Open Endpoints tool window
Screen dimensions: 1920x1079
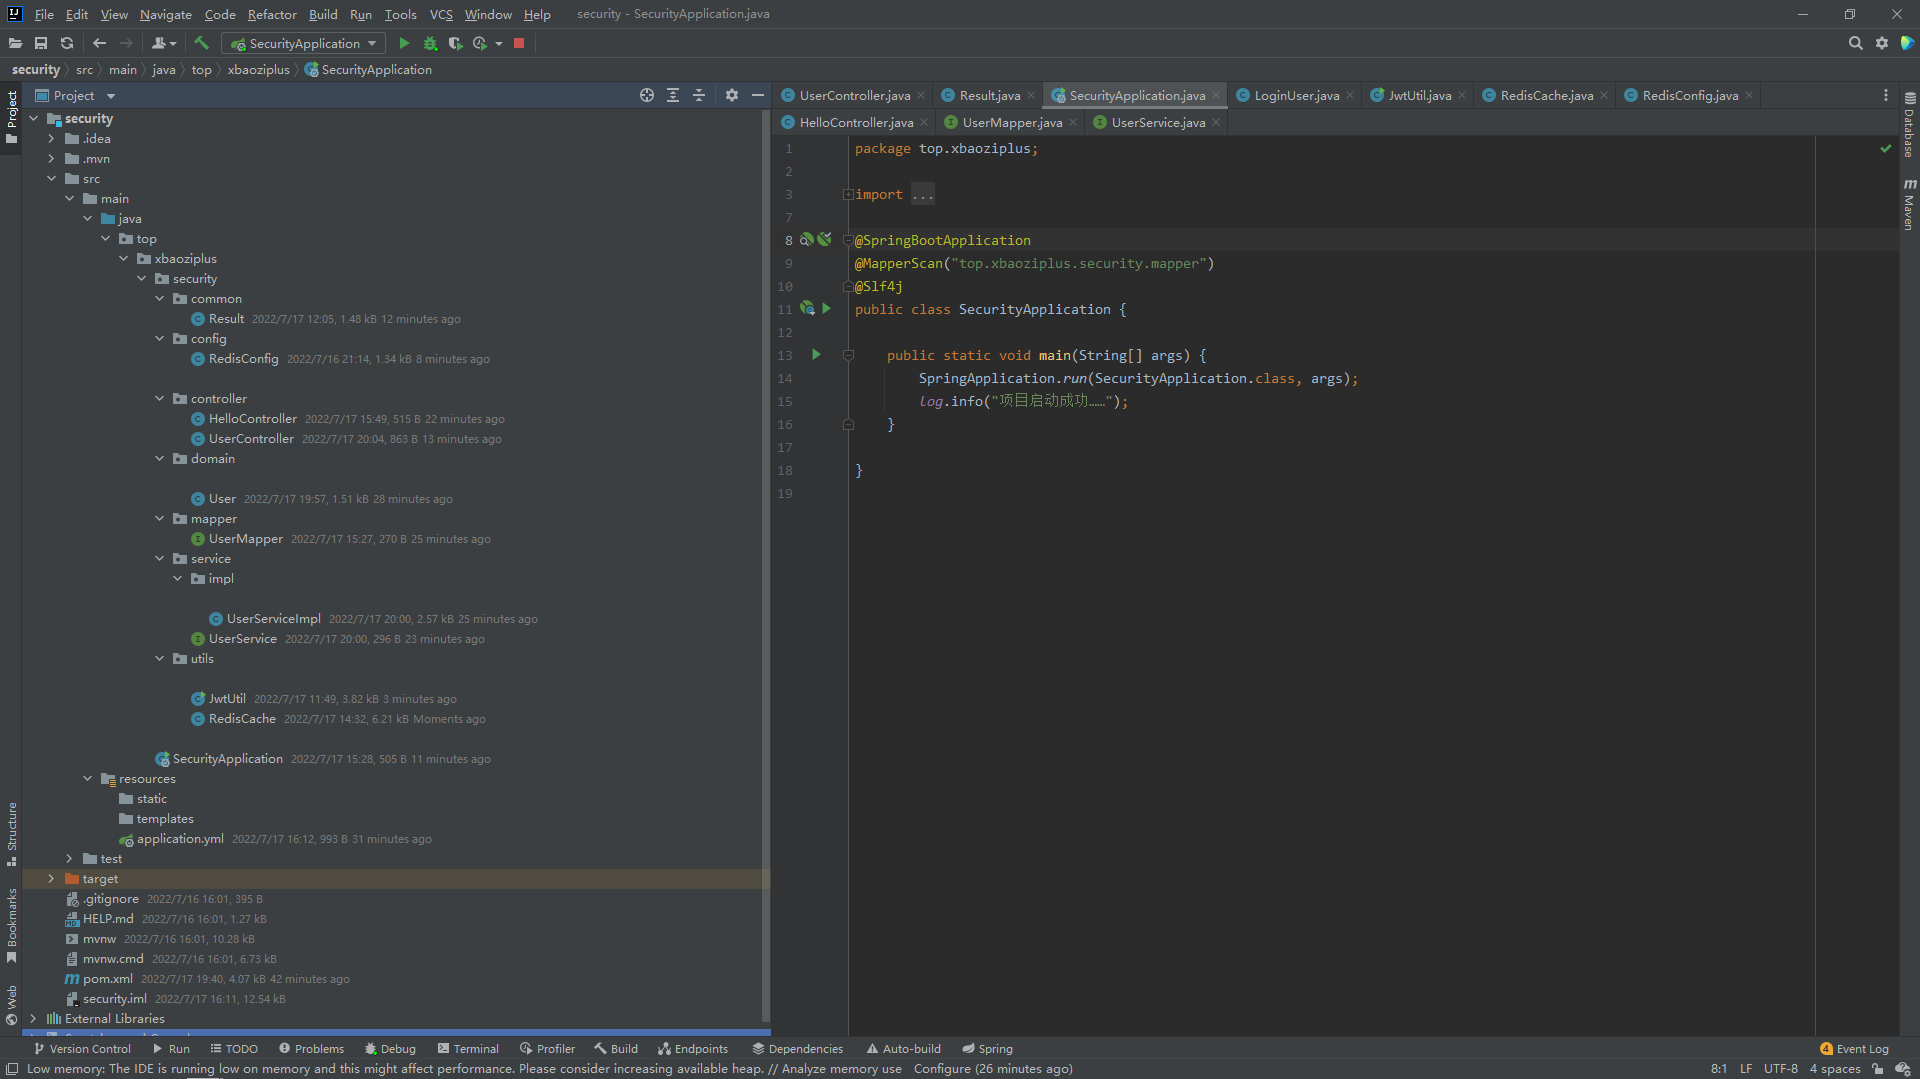tap(693, 1049)
